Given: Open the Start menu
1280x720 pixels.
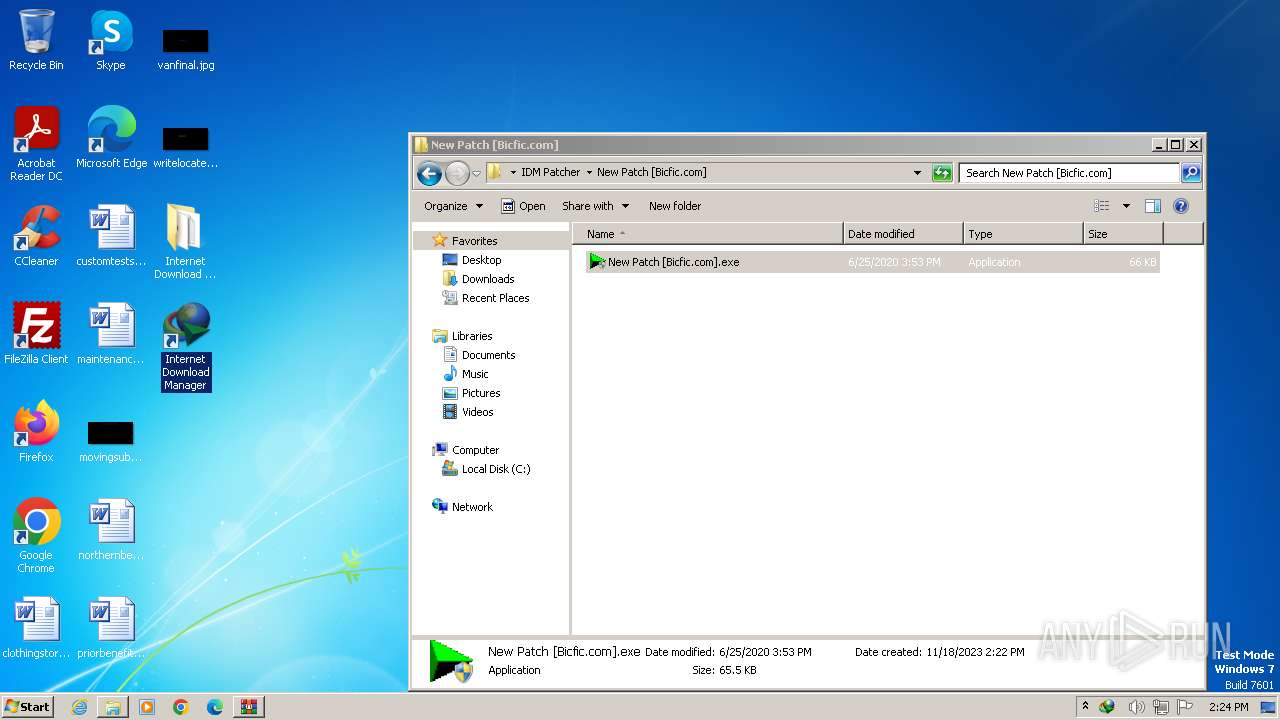Looking at the screenshot, I should [27, 707].
